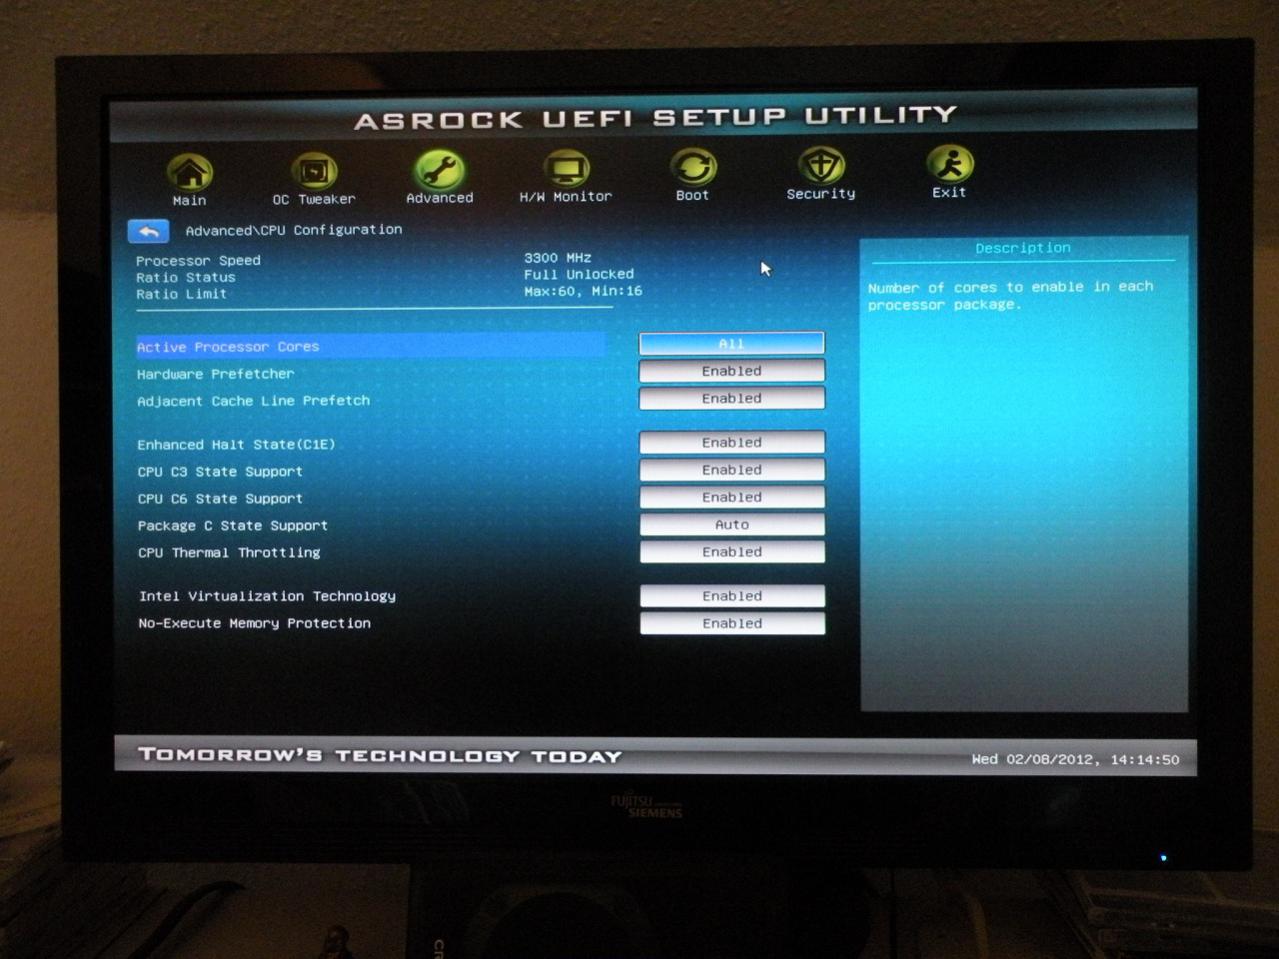Viewport: 1279px width, 959px height.
Task: Switch to the Exit tab label
Action: point(949,192)
